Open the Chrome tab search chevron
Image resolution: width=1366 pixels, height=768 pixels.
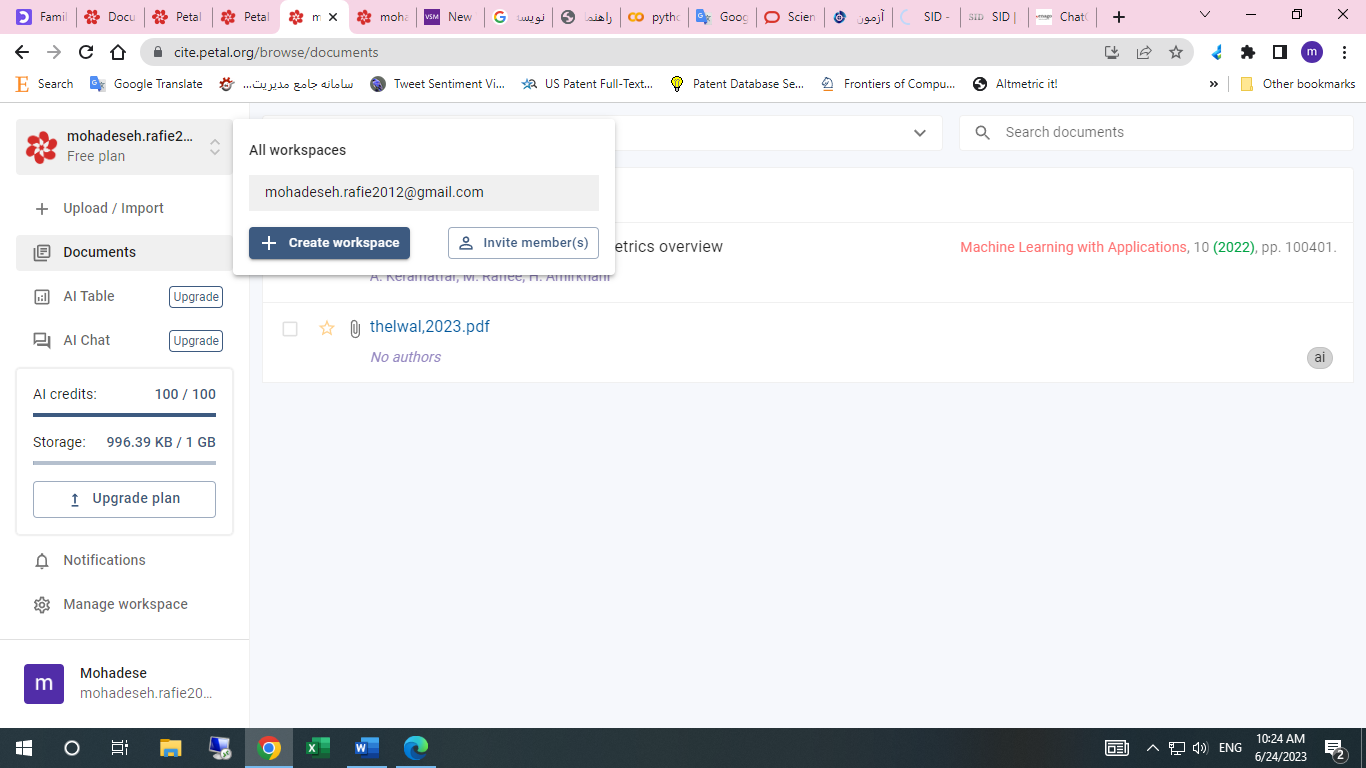point(1205,15)
